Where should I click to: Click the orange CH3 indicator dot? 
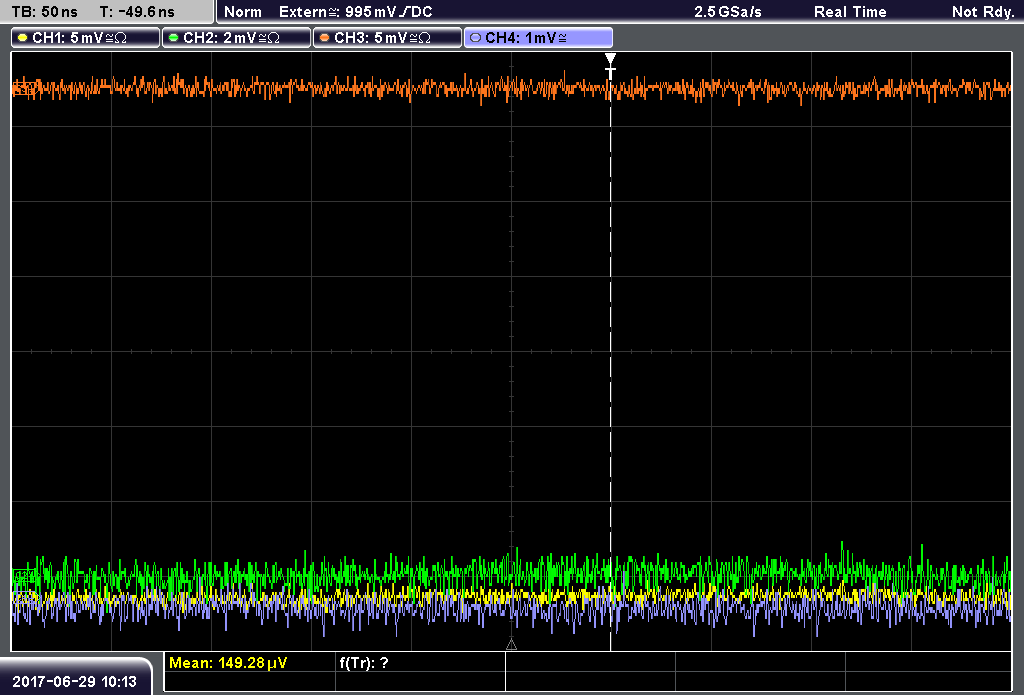(x=324, y=38)
